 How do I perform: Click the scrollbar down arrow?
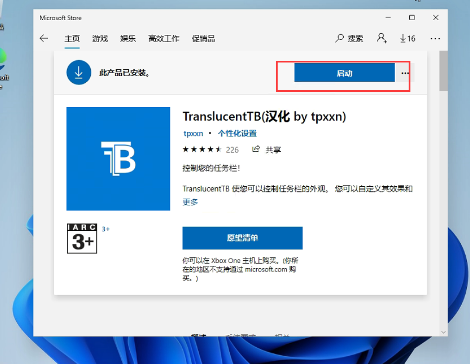pos(443,332)
